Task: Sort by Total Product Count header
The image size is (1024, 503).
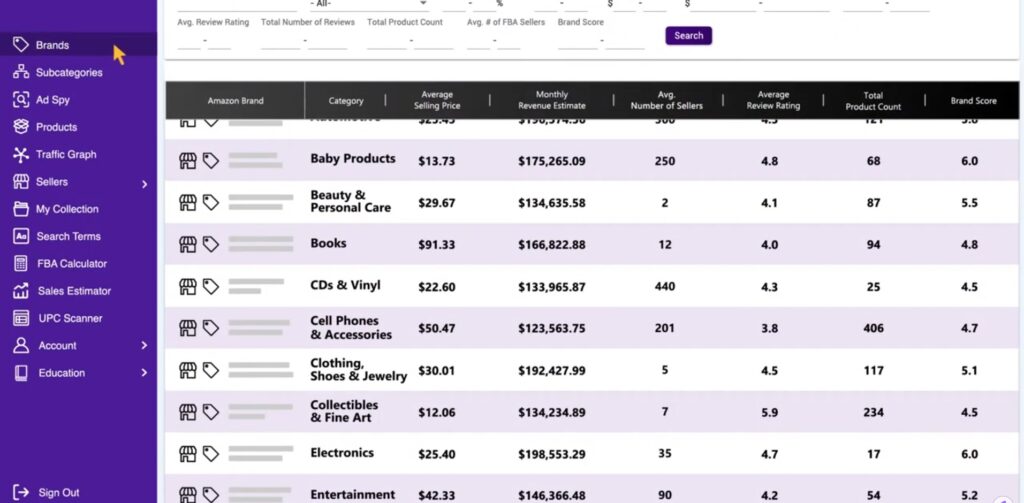Action: coord(873,101)
